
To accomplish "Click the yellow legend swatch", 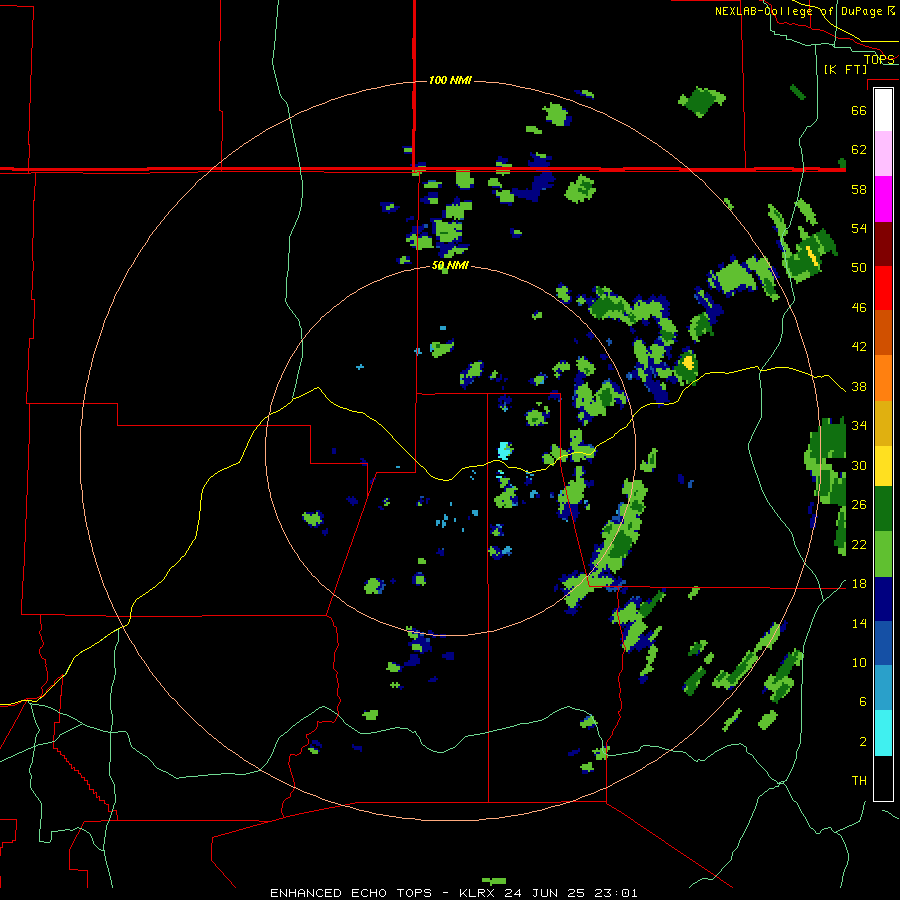I will [883, 465].
